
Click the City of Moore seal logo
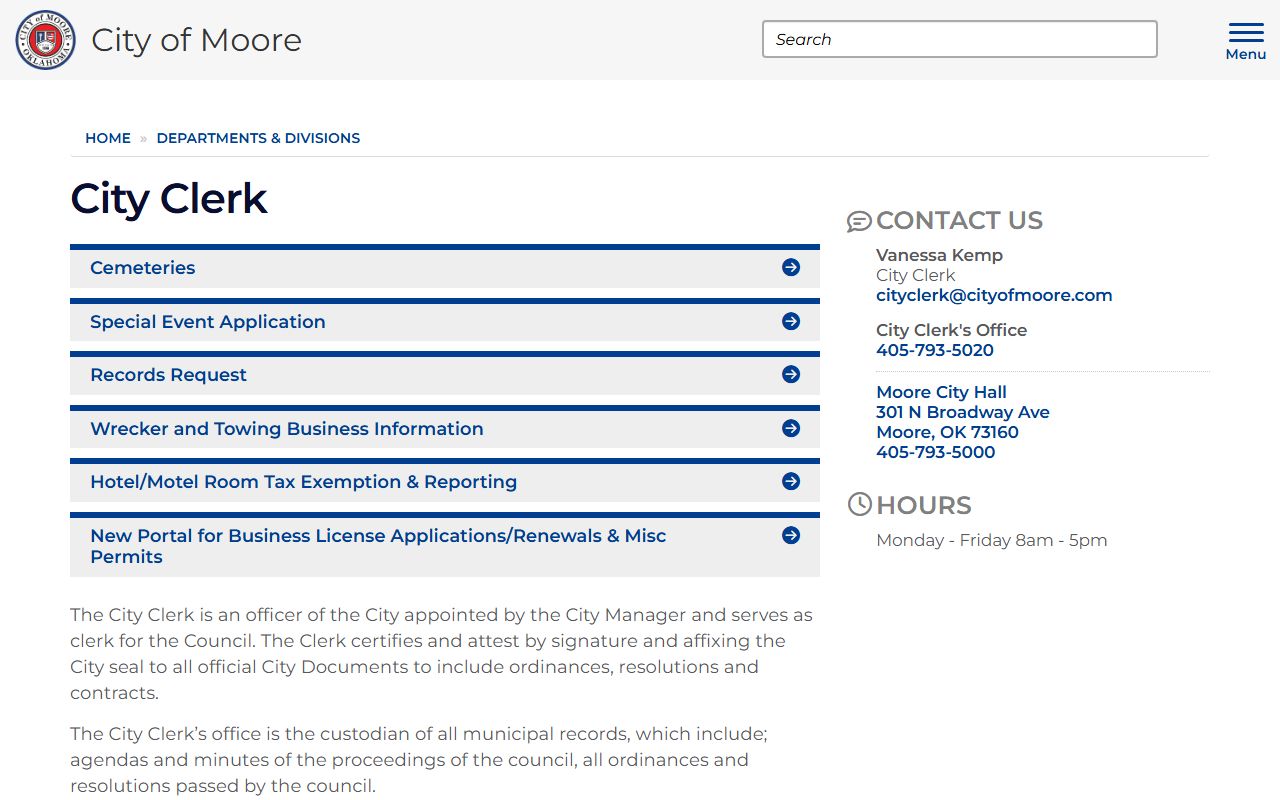pyautogui.click(x=45, y=40)
